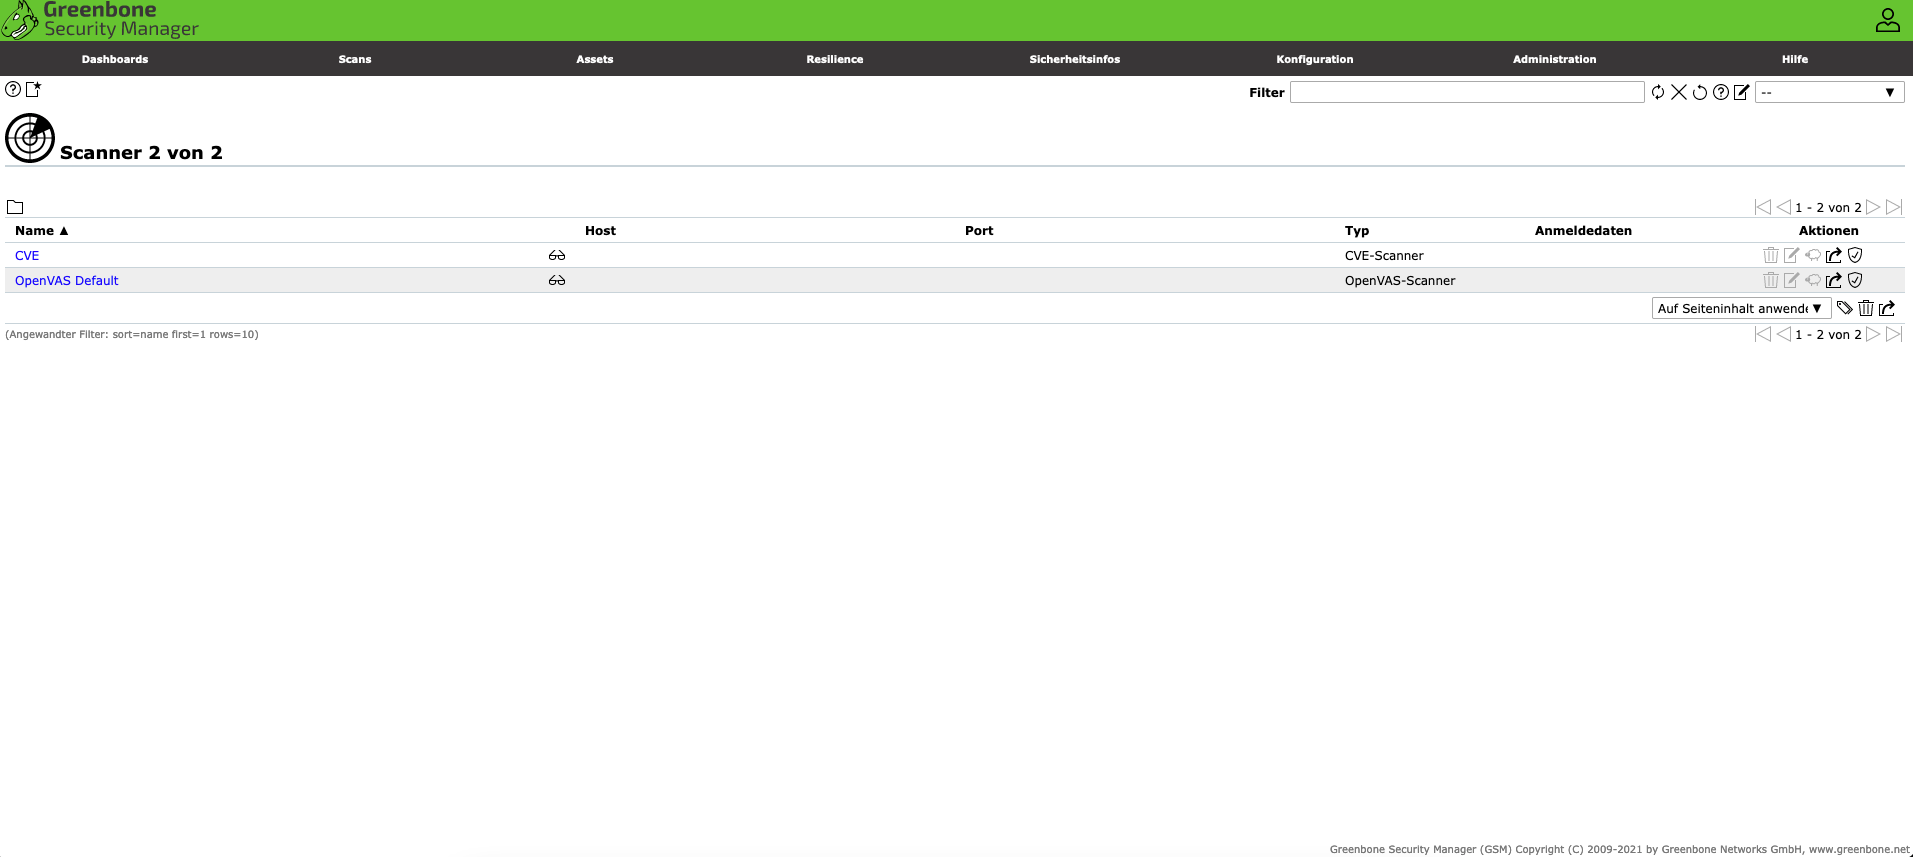Screen dimensions: 1913x857
Task: Expand 'Auf Seiteninhalt anwenden' dropdown
Action: (1740, 308)
